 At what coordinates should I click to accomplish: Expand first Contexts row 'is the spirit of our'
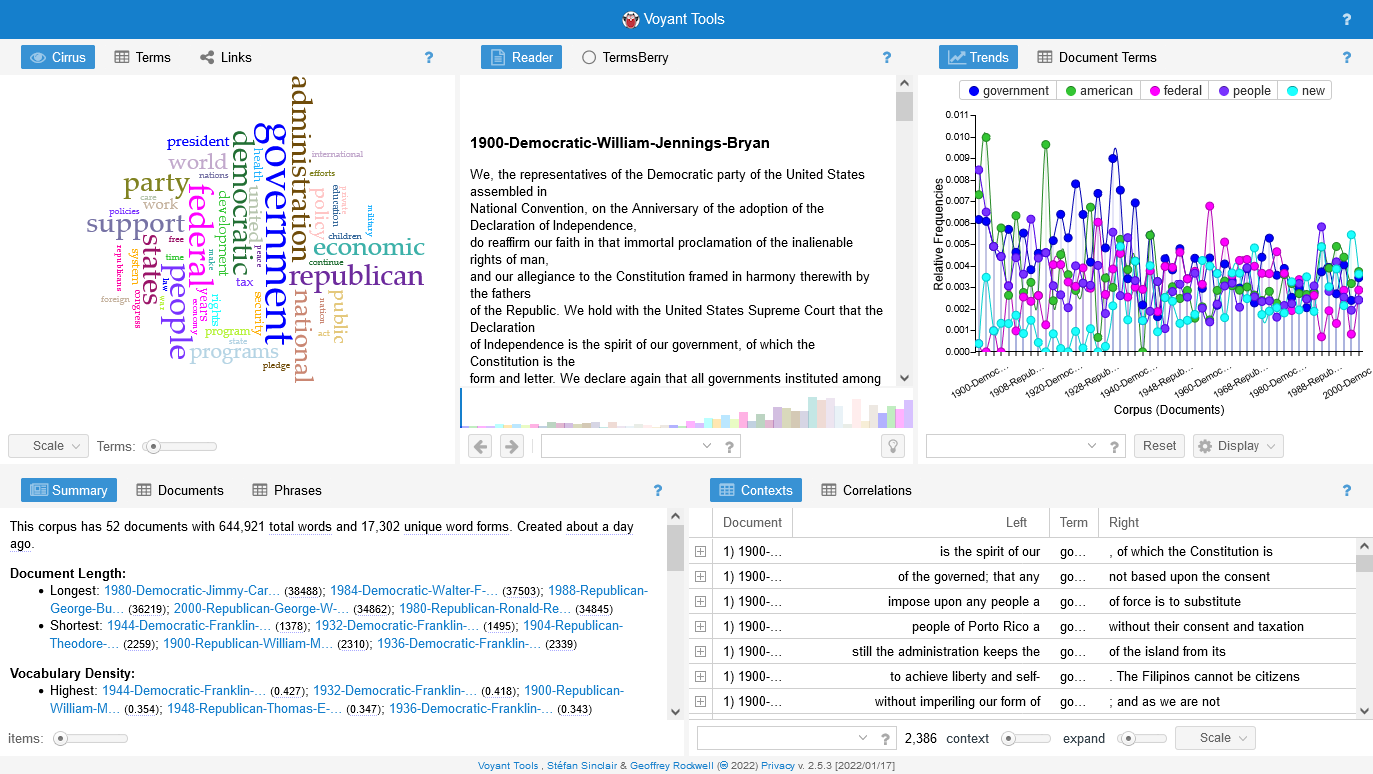pos(700,551)
